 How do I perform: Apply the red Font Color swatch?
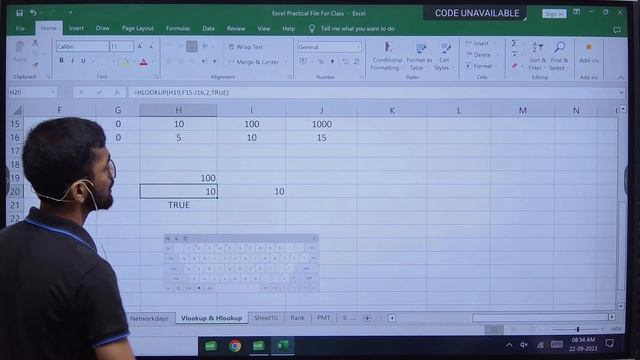click(x=143, y=62)
